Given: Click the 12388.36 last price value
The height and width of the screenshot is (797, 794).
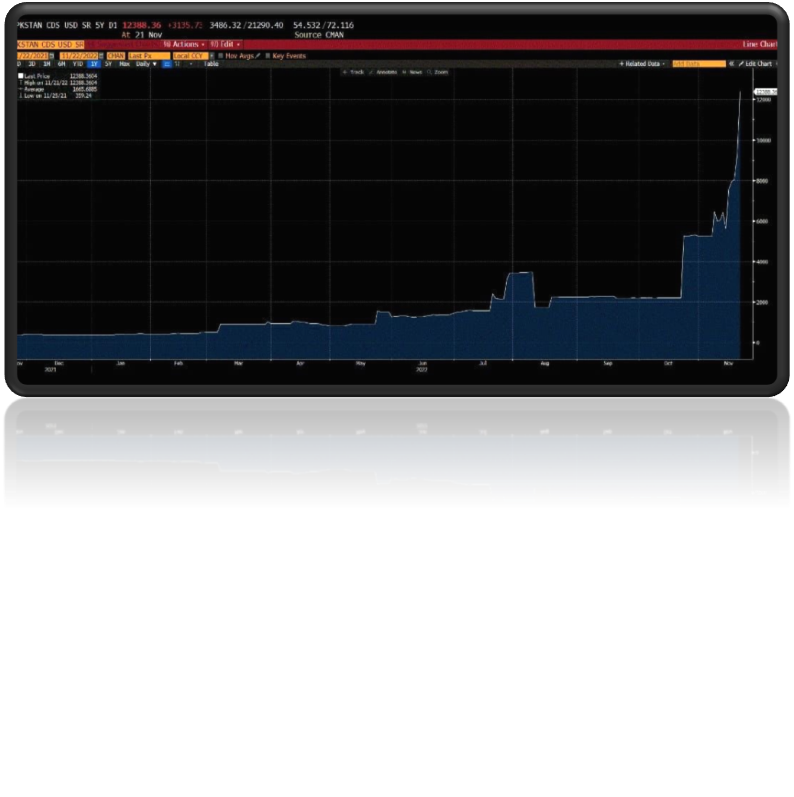Looking at the screenshot, I should [142, 25].
